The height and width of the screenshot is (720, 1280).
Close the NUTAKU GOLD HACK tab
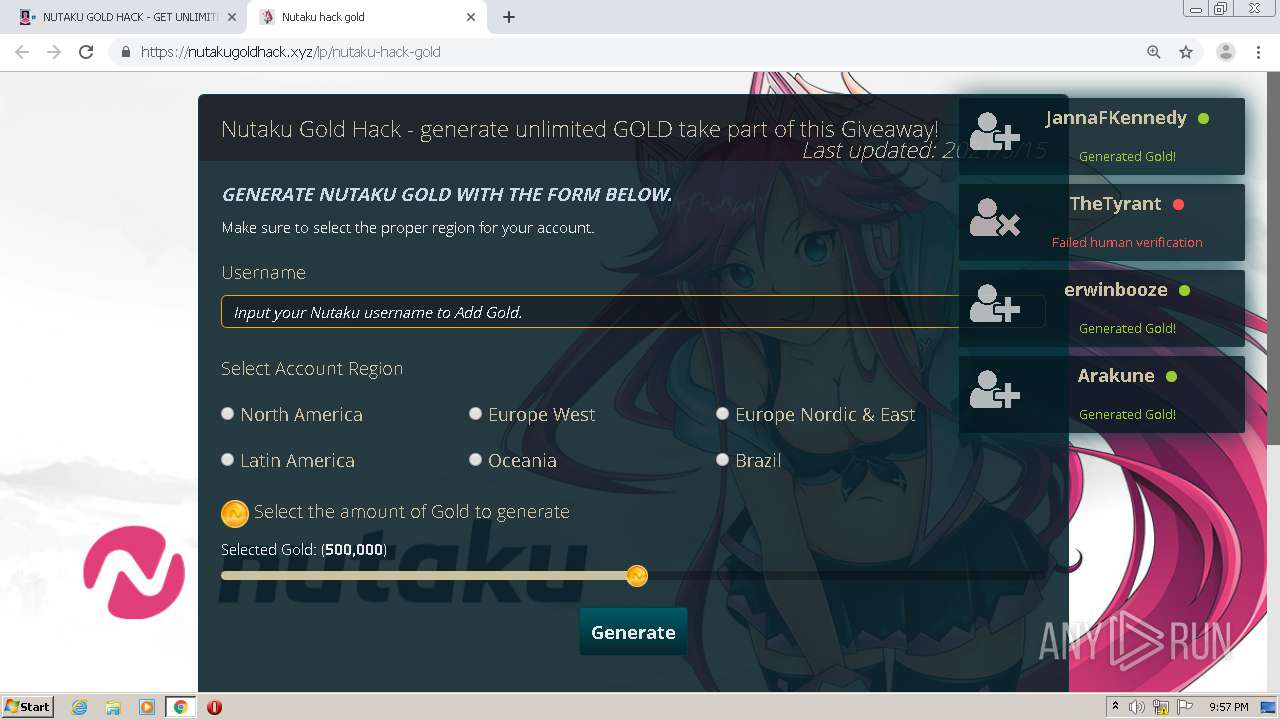[232, 17]
